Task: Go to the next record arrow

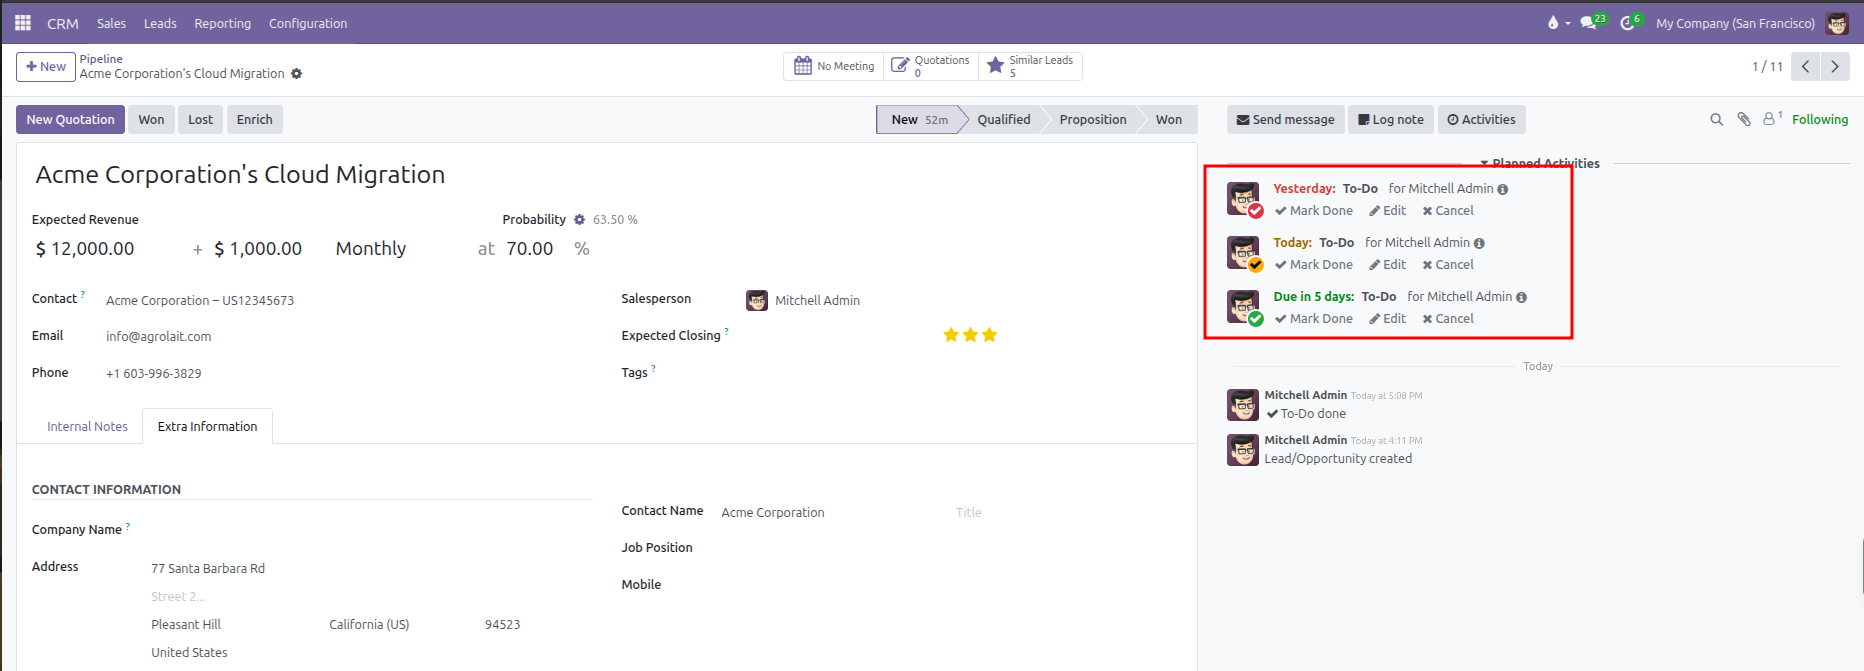Action: [x=1835, y=67]
